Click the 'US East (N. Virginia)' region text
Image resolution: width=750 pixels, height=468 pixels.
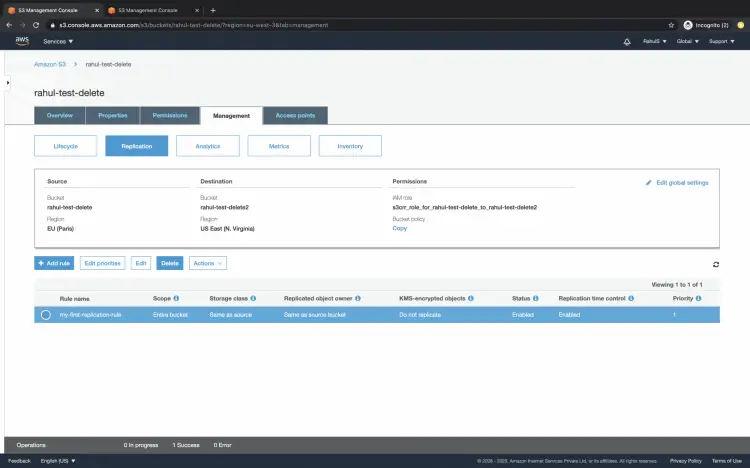[227, 229]
